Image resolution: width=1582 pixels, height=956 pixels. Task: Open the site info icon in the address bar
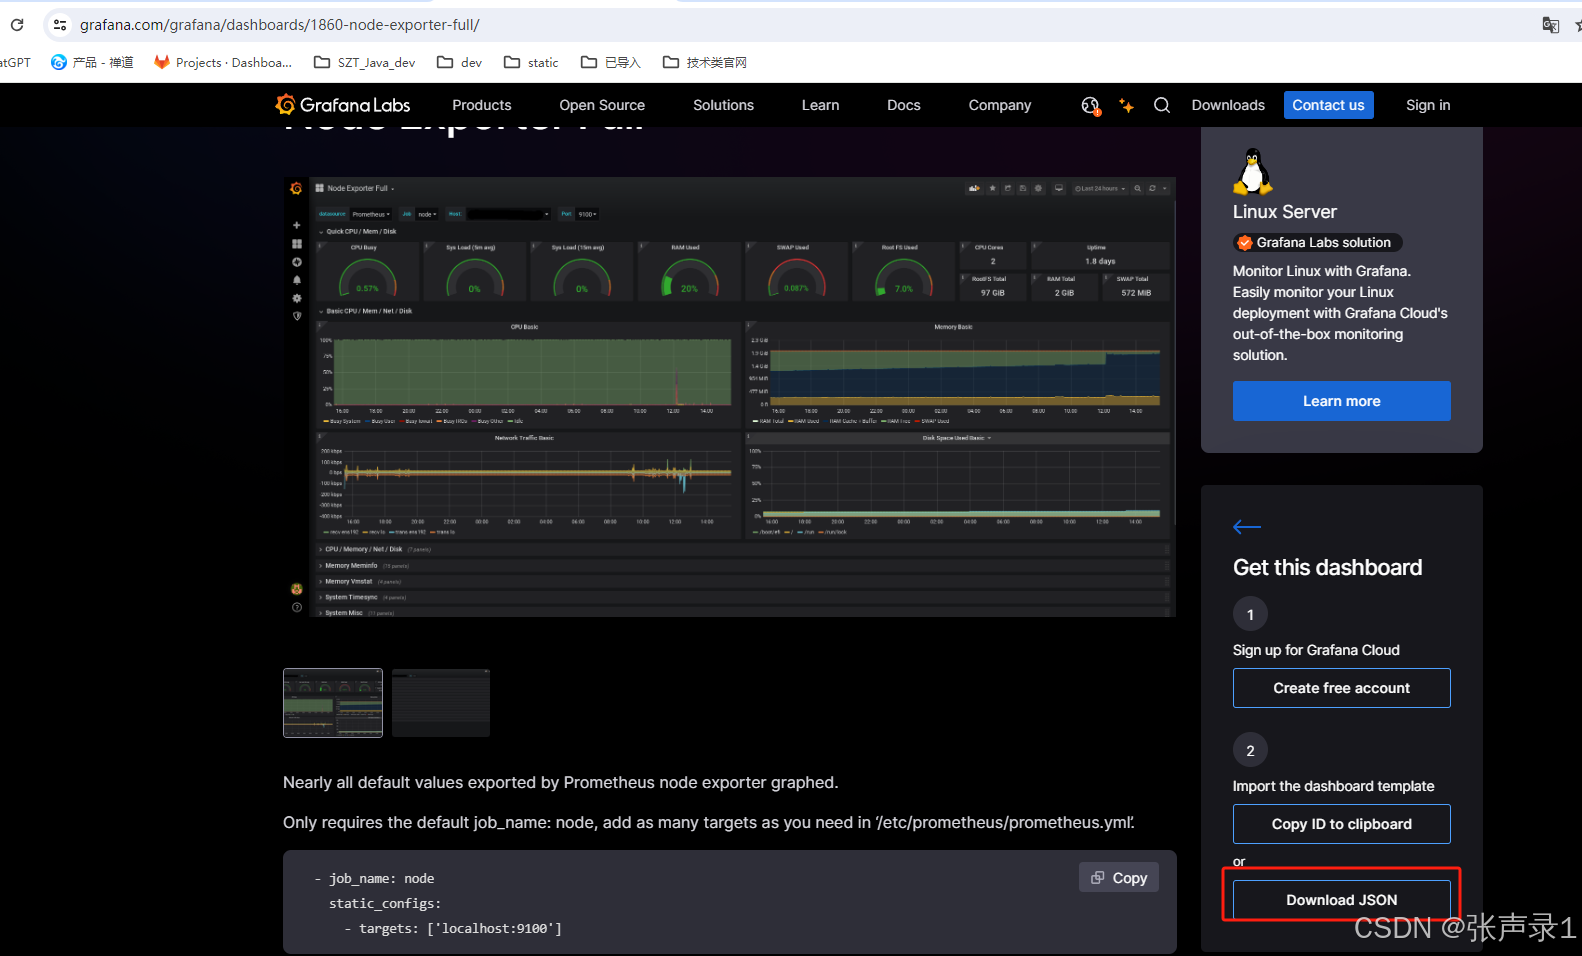click(60, 25)
